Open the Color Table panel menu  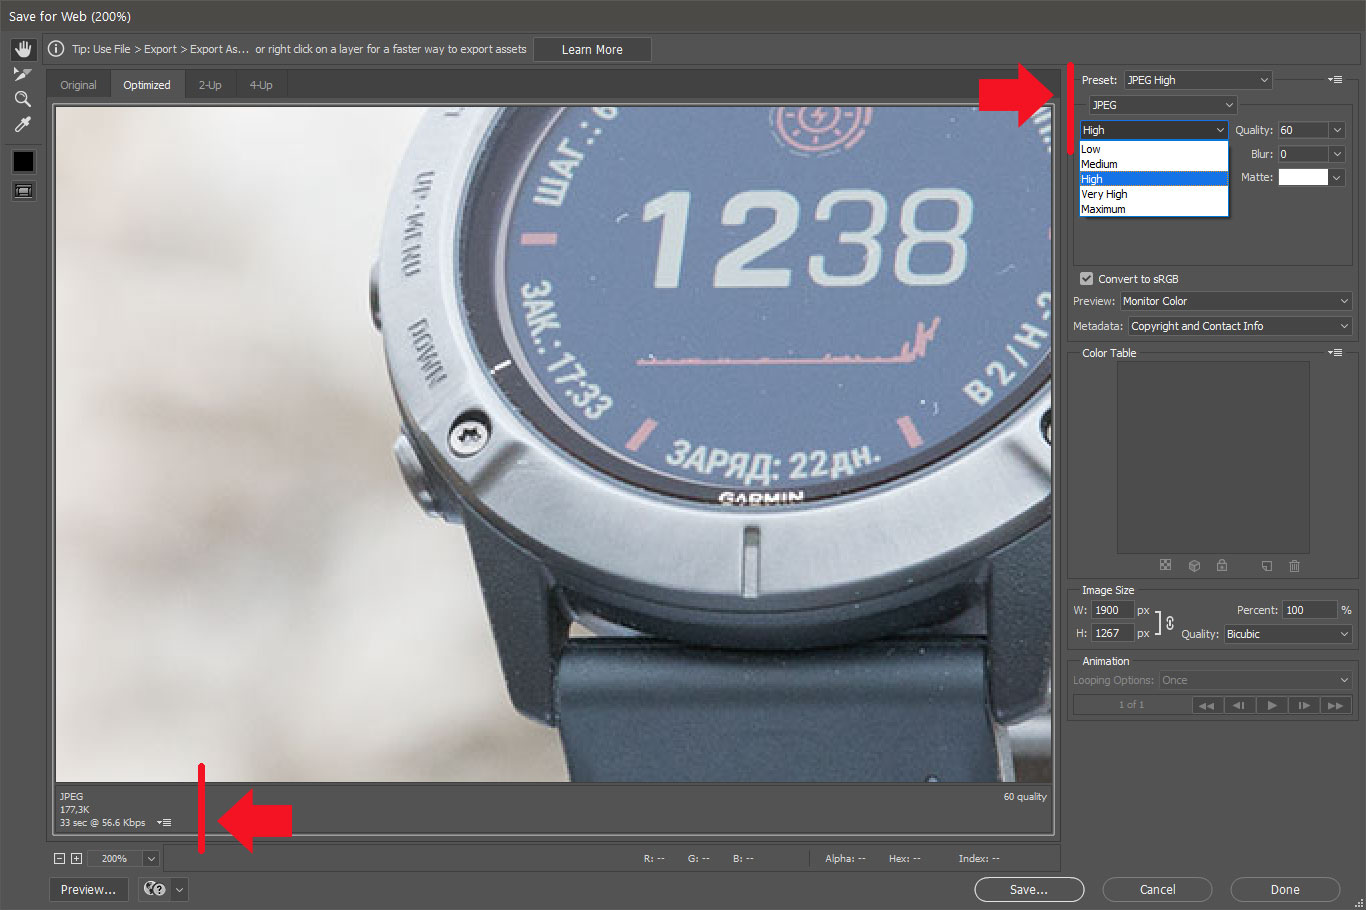(1335, 352)
